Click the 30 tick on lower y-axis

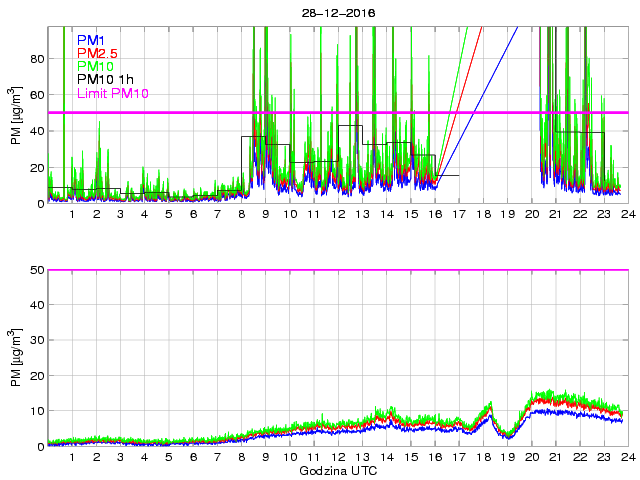[x=35, y=340]
